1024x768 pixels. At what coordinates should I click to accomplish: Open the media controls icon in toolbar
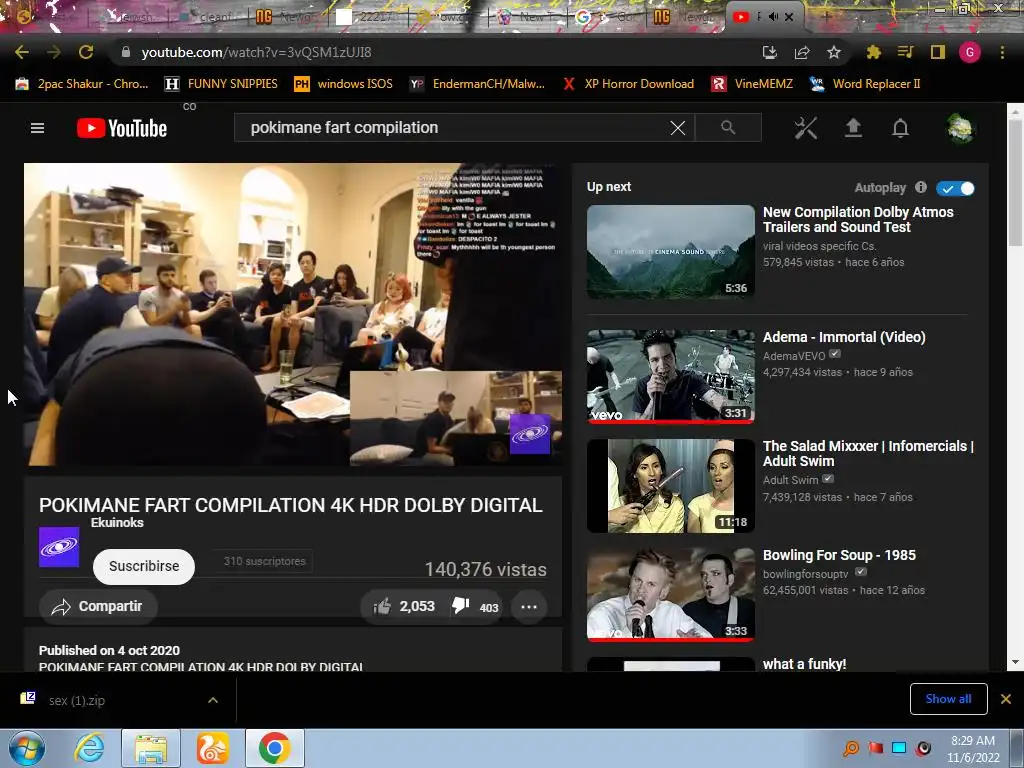[905, 52]
